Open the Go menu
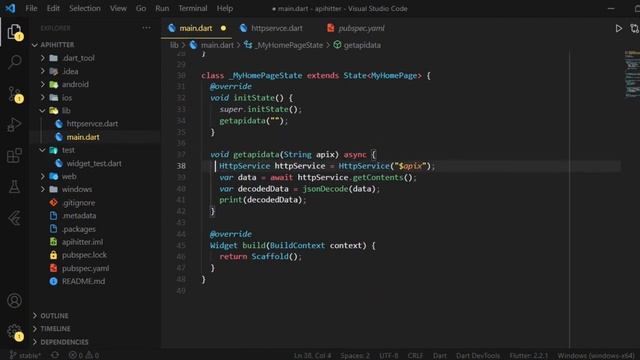640x360 pixels. 141,8
